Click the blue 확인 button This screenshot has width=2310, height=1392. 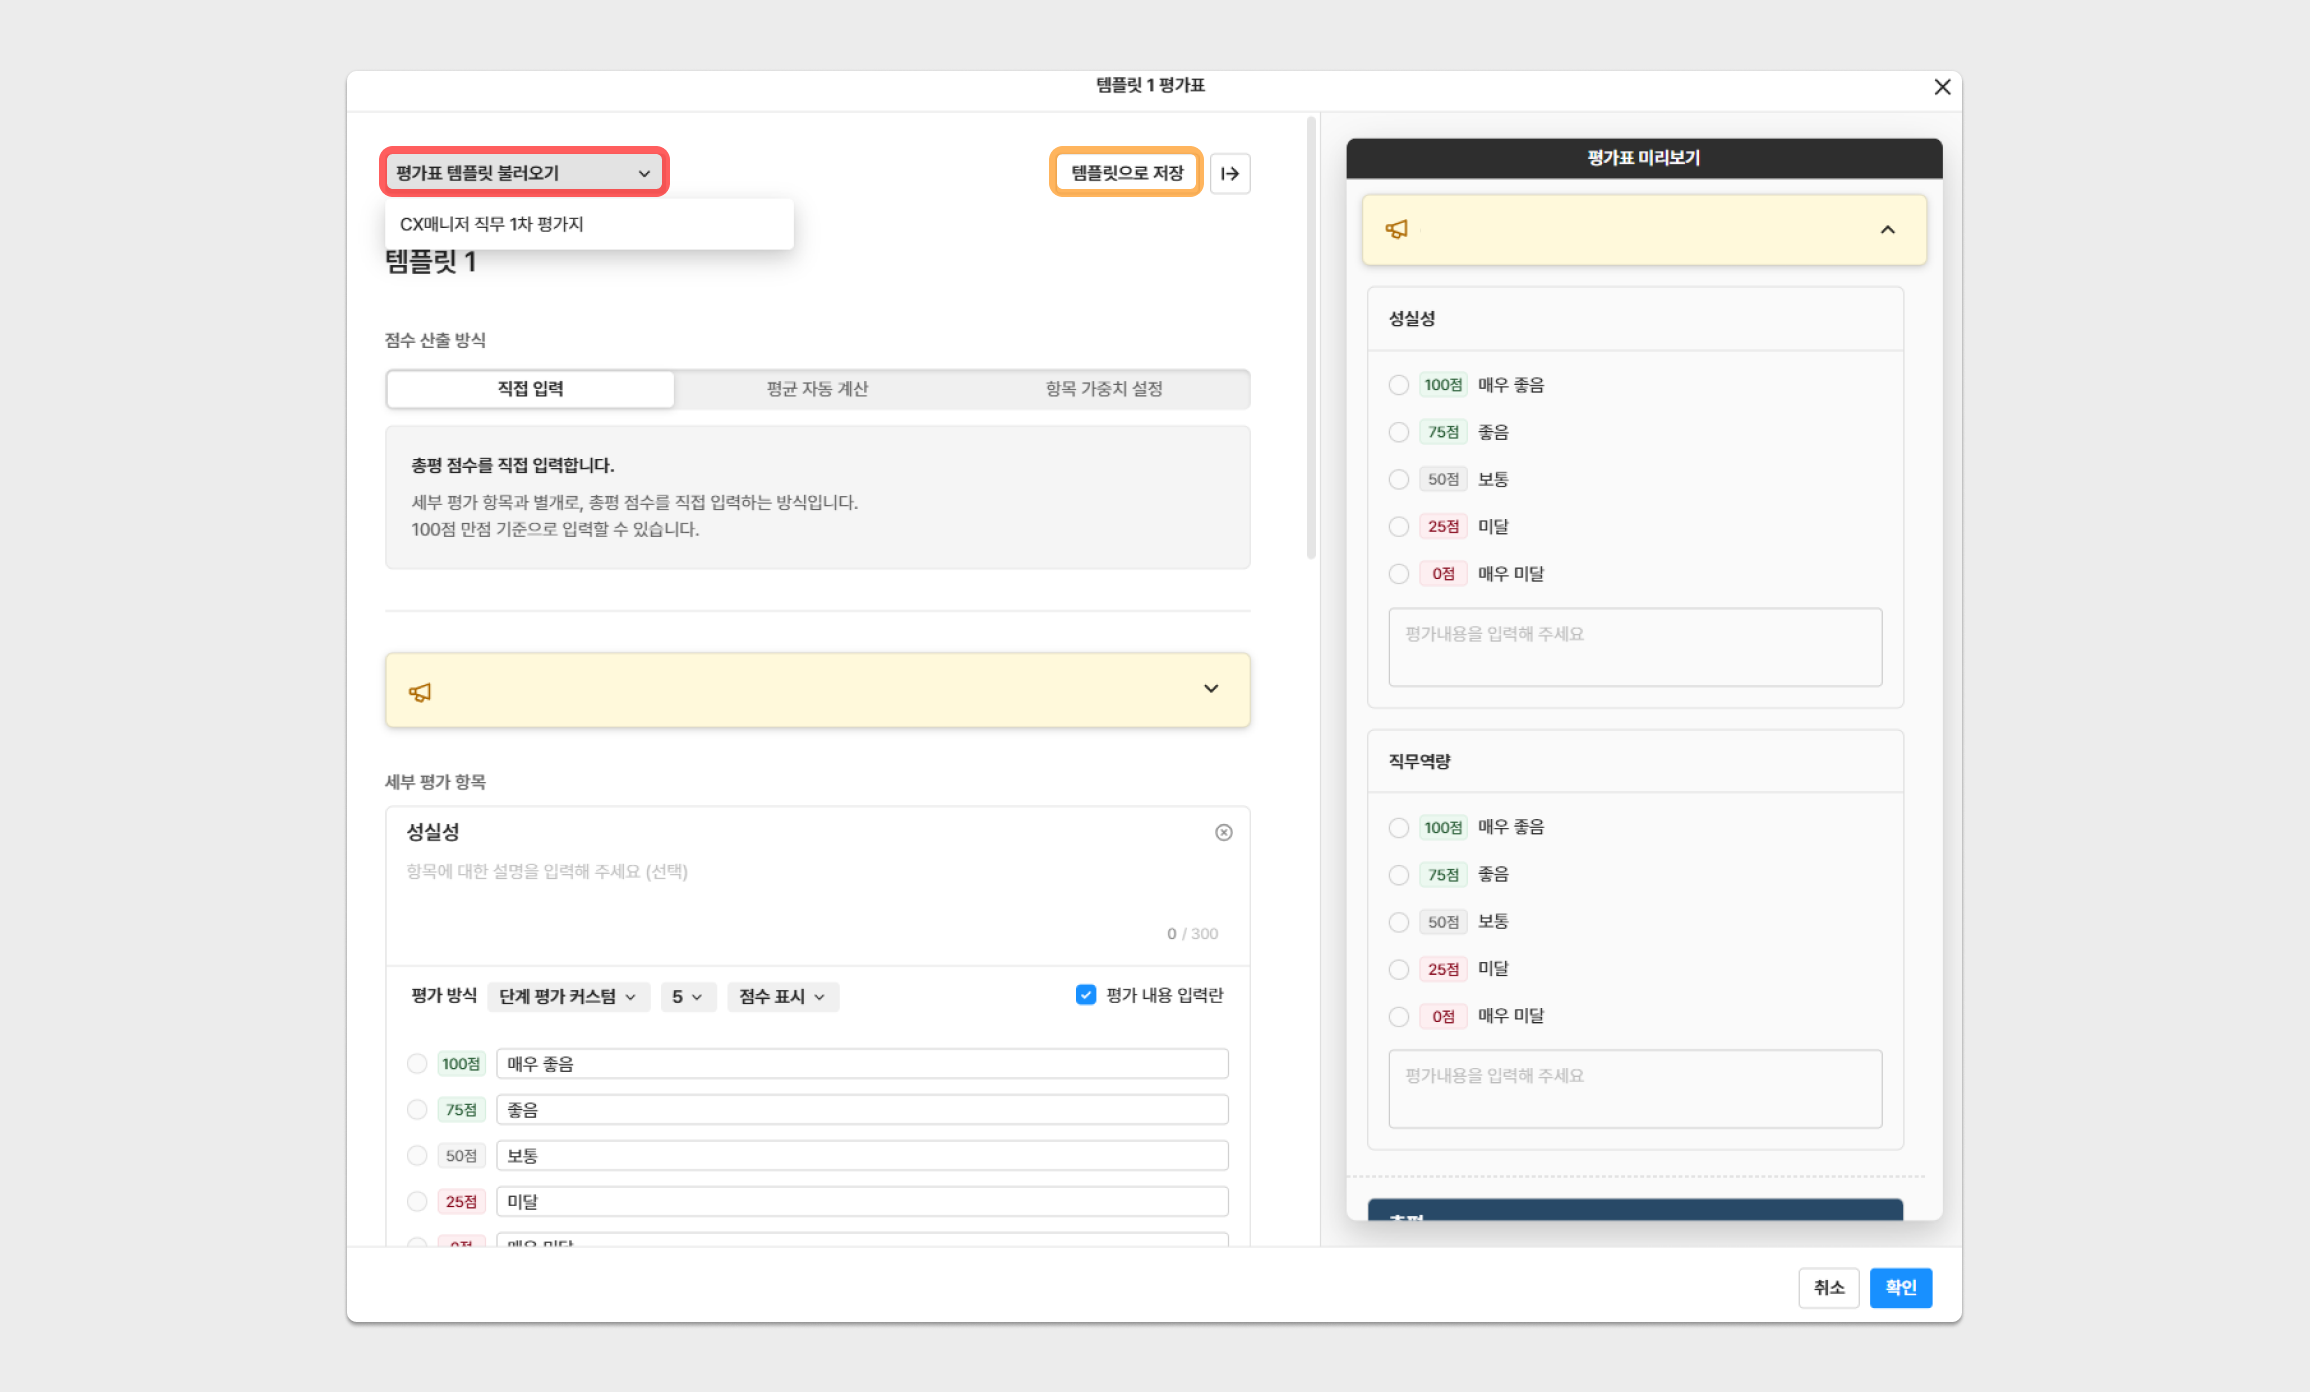pos(1900,1287)
